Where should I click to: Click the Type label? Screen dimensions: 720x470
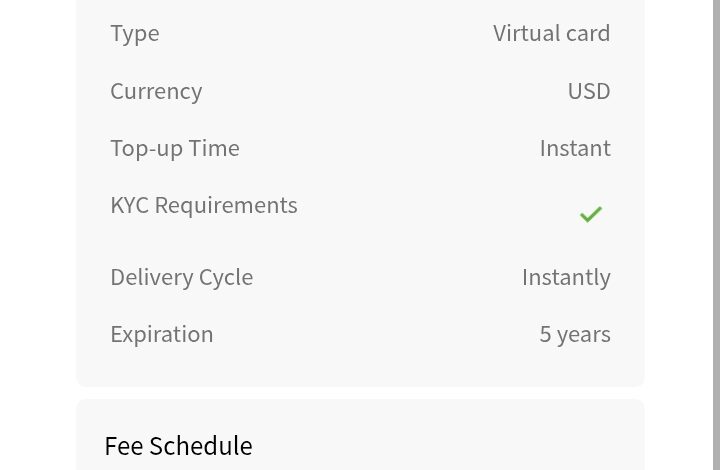[134, 33]
